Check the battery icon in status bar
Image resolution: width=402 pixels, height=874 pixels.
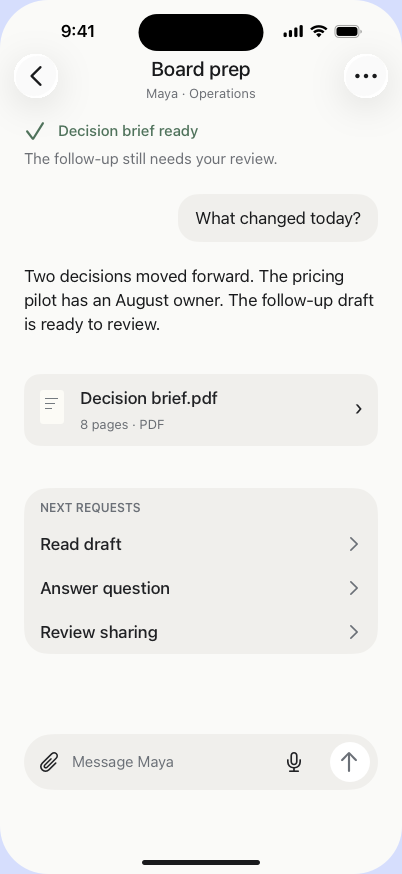coord(348,32)
